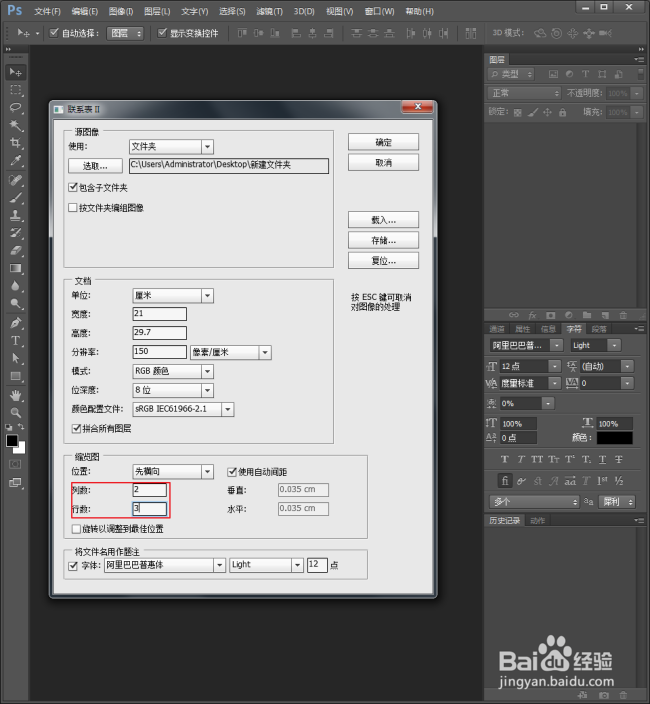Viewport: 650px width, 704px height.
Task: Select the Zoom tool
Action: click(16, 413)
